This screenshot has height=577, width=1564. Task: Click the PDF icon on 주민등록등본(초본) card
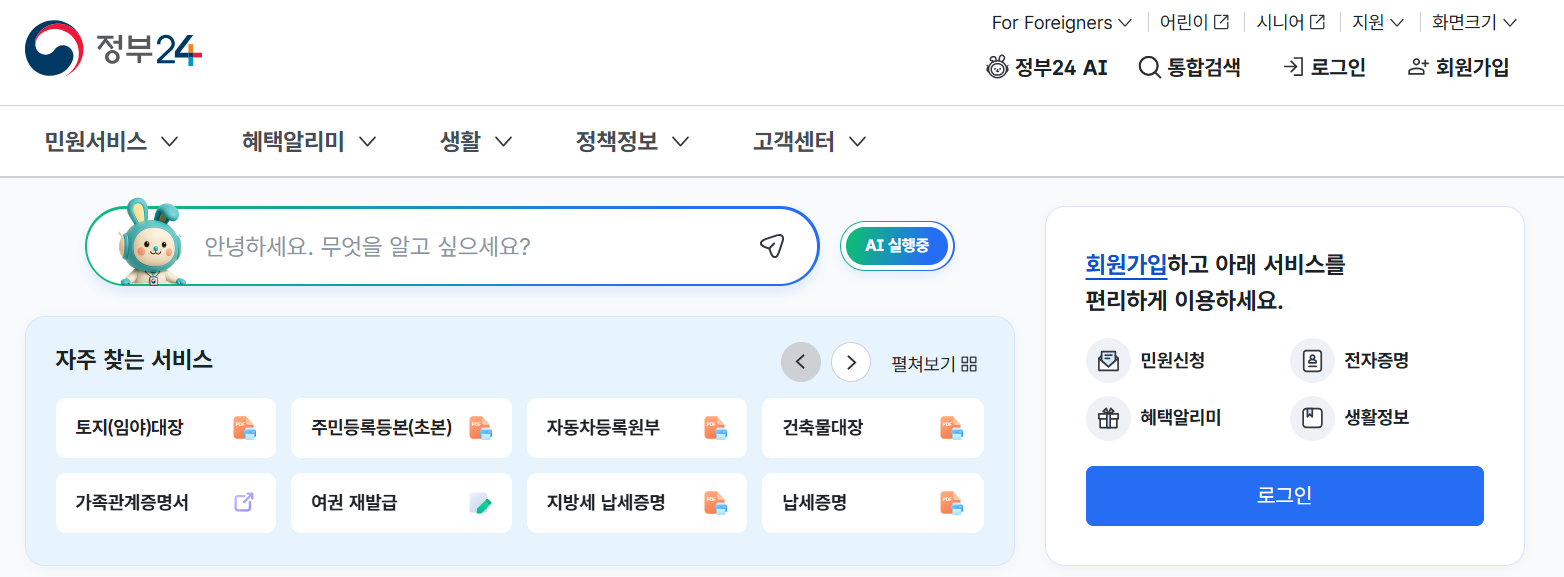pyautogui.click(x=479, y=427)
